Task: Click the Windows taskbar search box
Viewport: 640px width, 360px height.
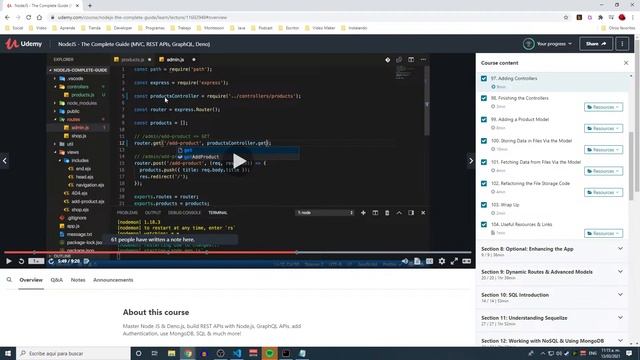Action: point(73,353)
